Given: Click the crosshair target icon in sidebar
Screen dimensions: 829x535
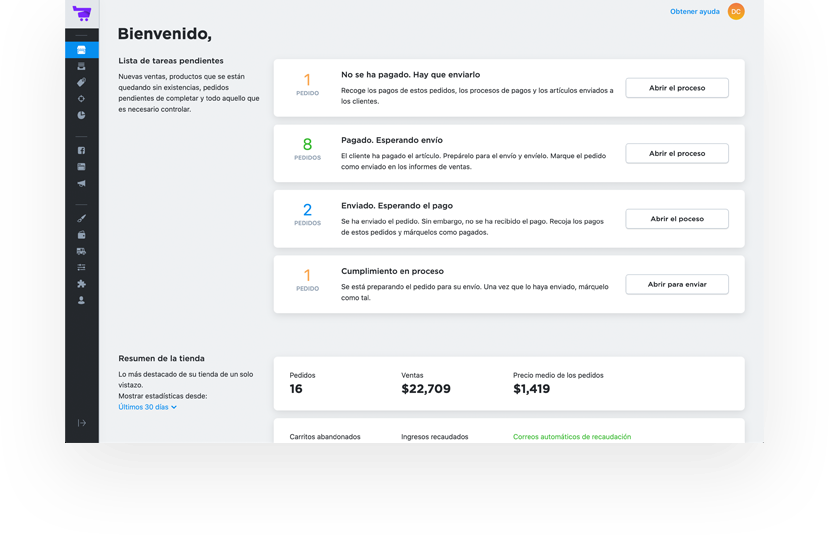Looking at the screenshot, I should pos(81,99).
